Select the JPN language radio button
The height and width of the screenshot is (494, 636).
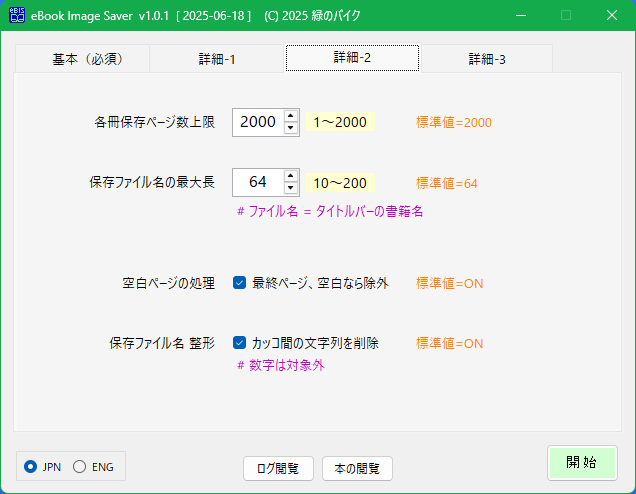[x=31, y=466]
